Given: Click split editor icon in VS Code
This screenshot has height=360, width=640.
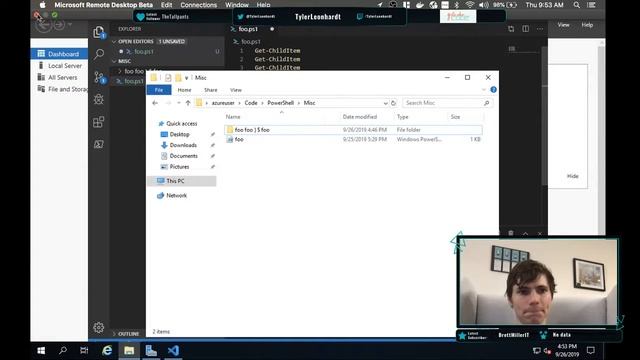Looking at the screenshot, I should (x=526, y=29).
